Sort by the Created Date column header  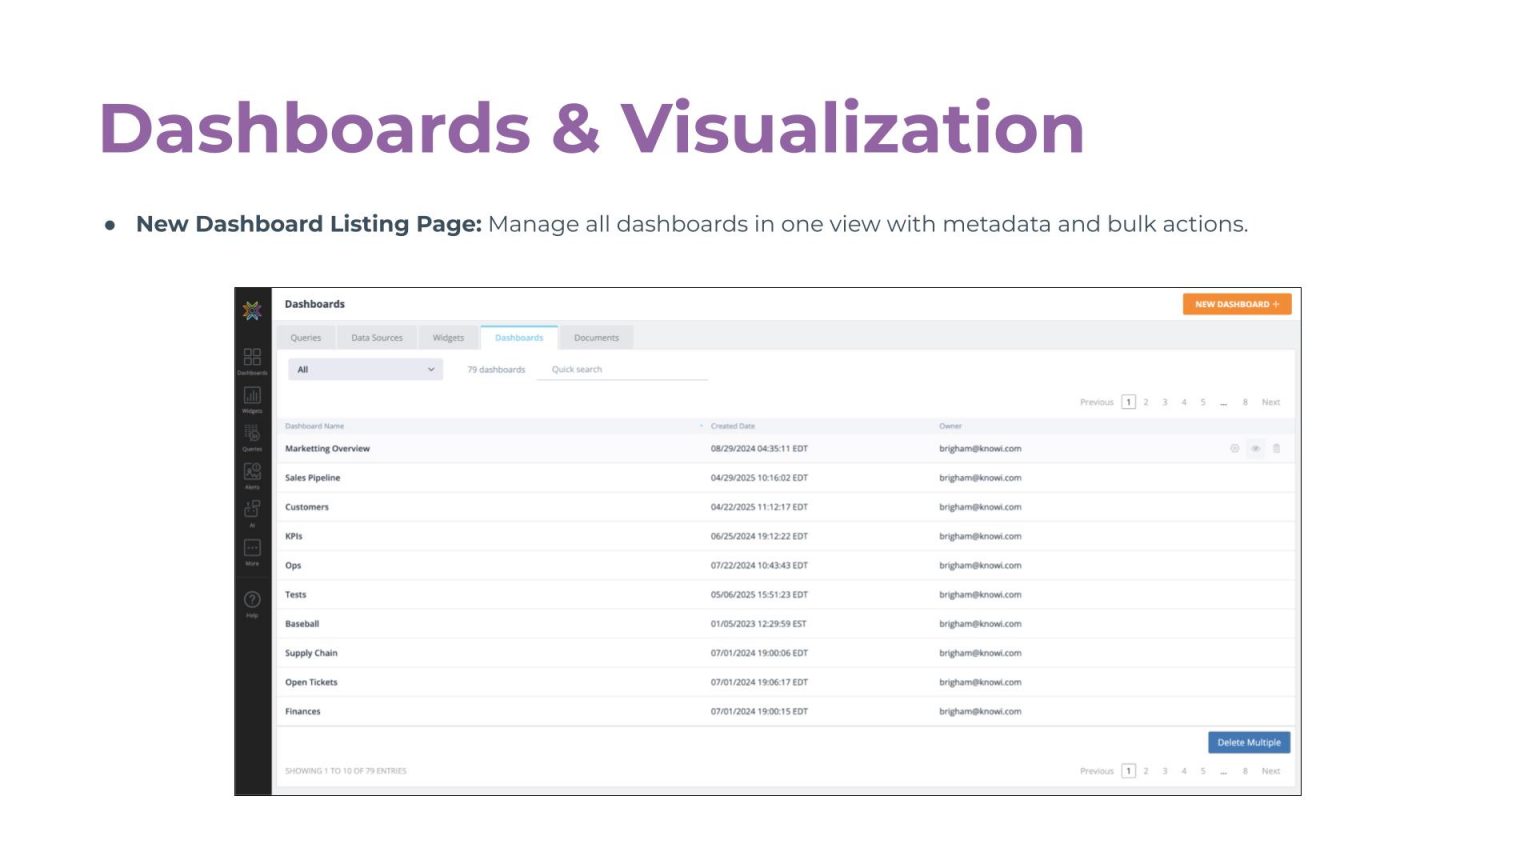coord(733,426)
